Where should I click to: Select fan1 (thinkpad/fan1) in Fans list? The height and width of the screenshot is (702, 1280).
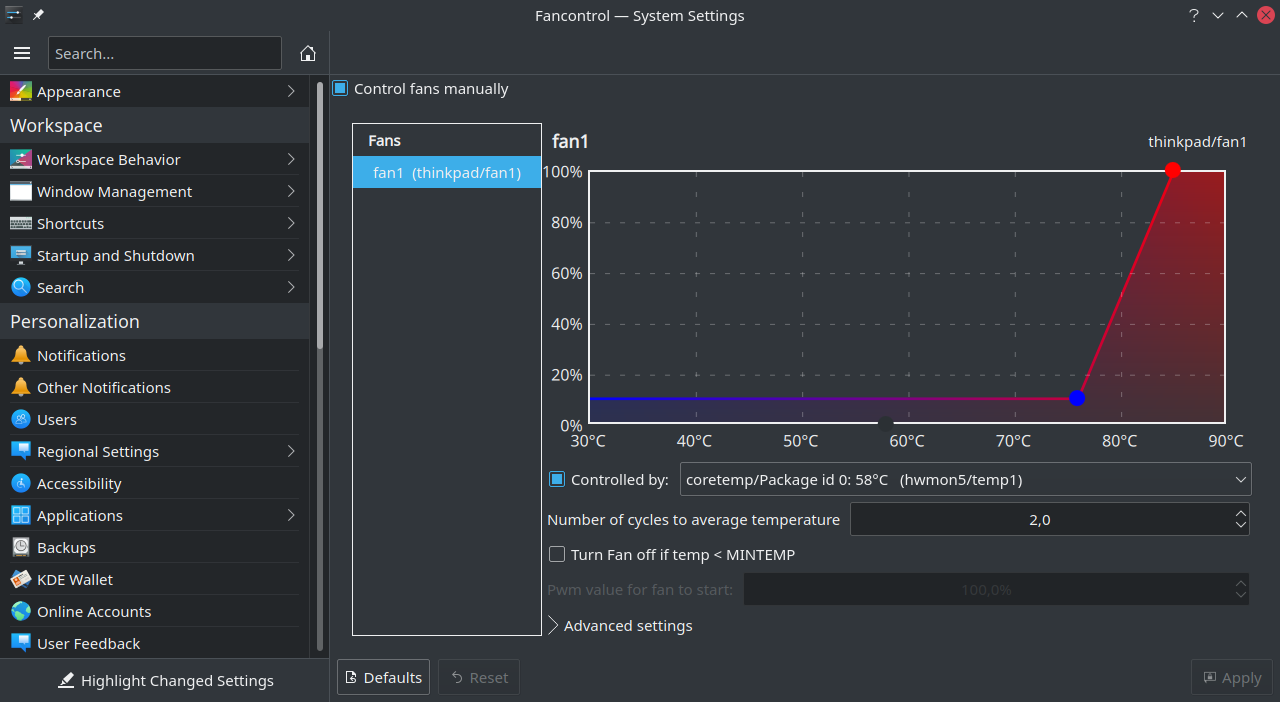coord(446,172)
